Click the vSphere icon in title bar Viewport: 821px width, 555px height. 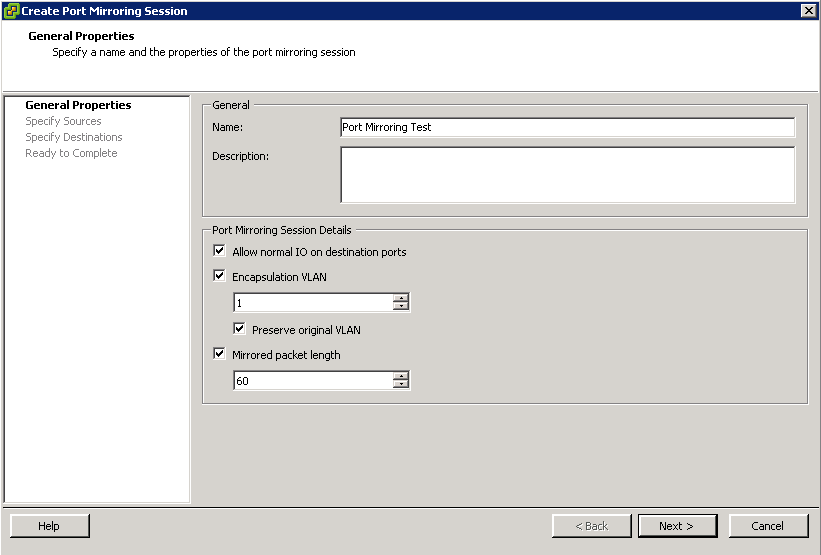[11, 10]
